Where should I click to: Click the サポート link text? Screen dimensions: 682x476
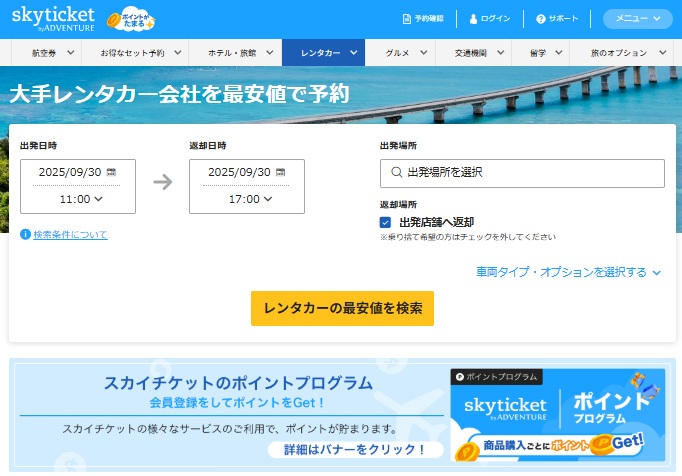point(563,19)
